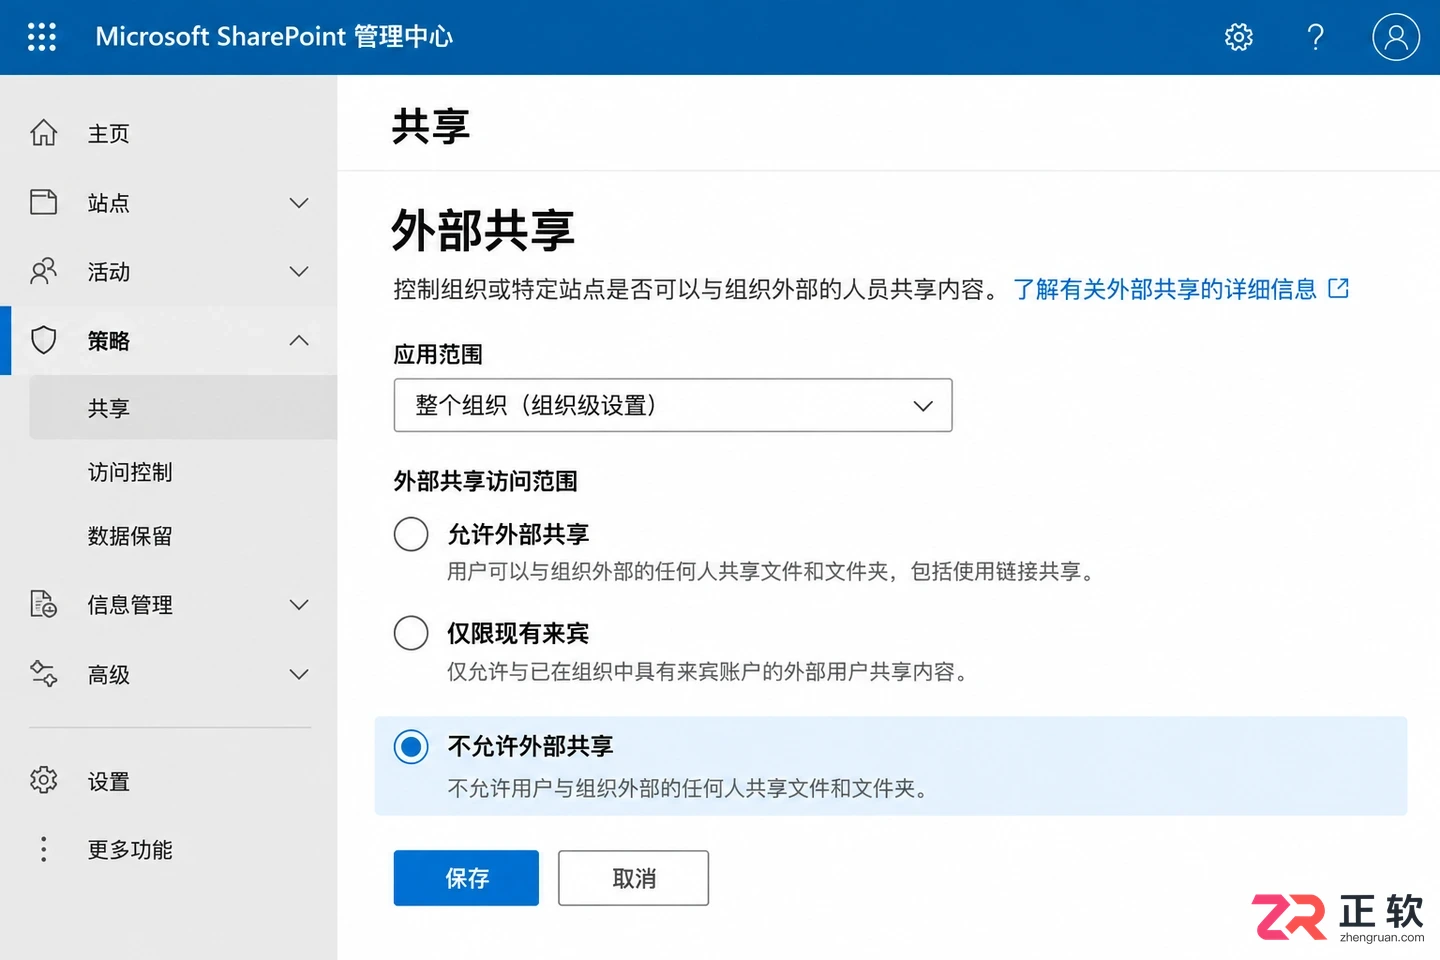This screenshot has width=1440, height=960.
Task: Click the 信息管理 document icon
Action: point(44,604)
